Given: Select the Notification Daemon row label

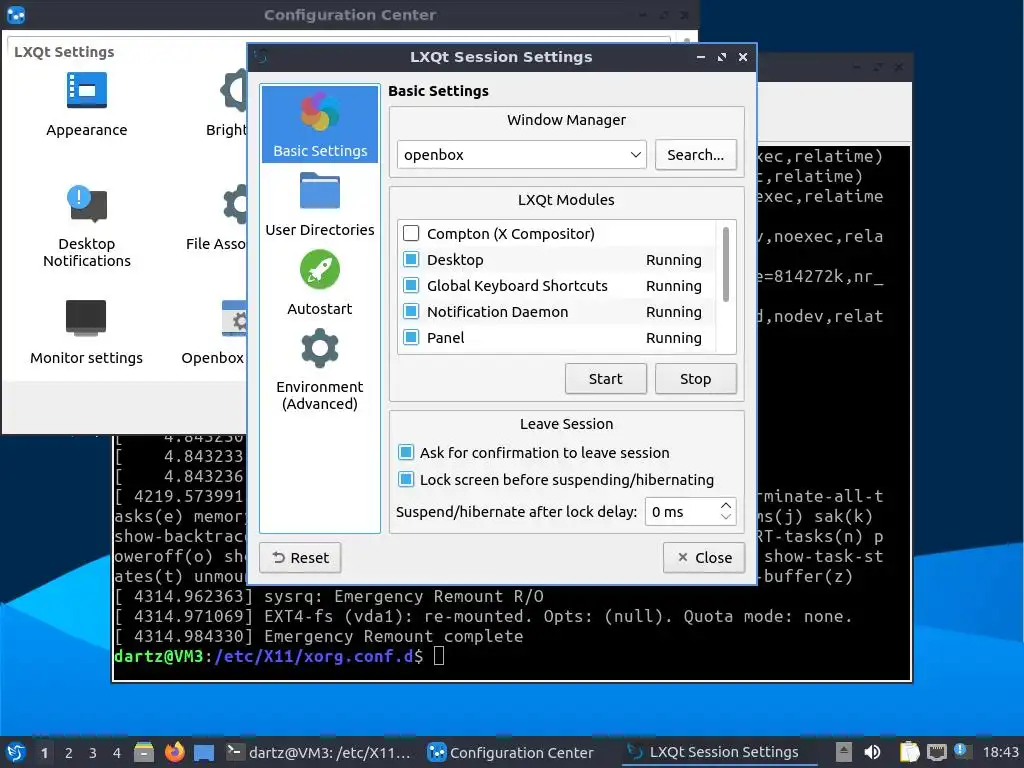Looking at the screenshot, I should (497, 312).
